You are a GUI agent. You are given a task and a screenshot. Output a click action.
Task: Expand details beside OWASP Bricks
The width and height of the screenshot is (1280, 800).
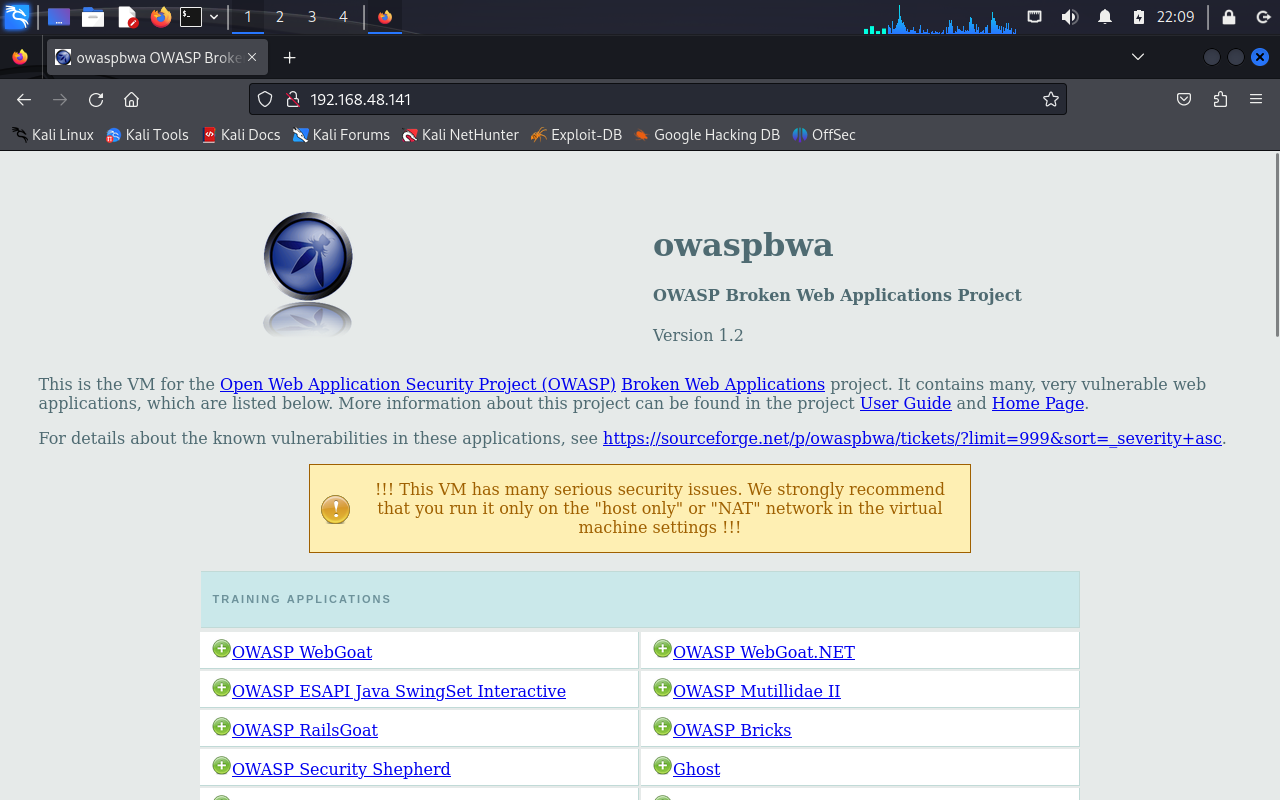[x=662, y=727]
